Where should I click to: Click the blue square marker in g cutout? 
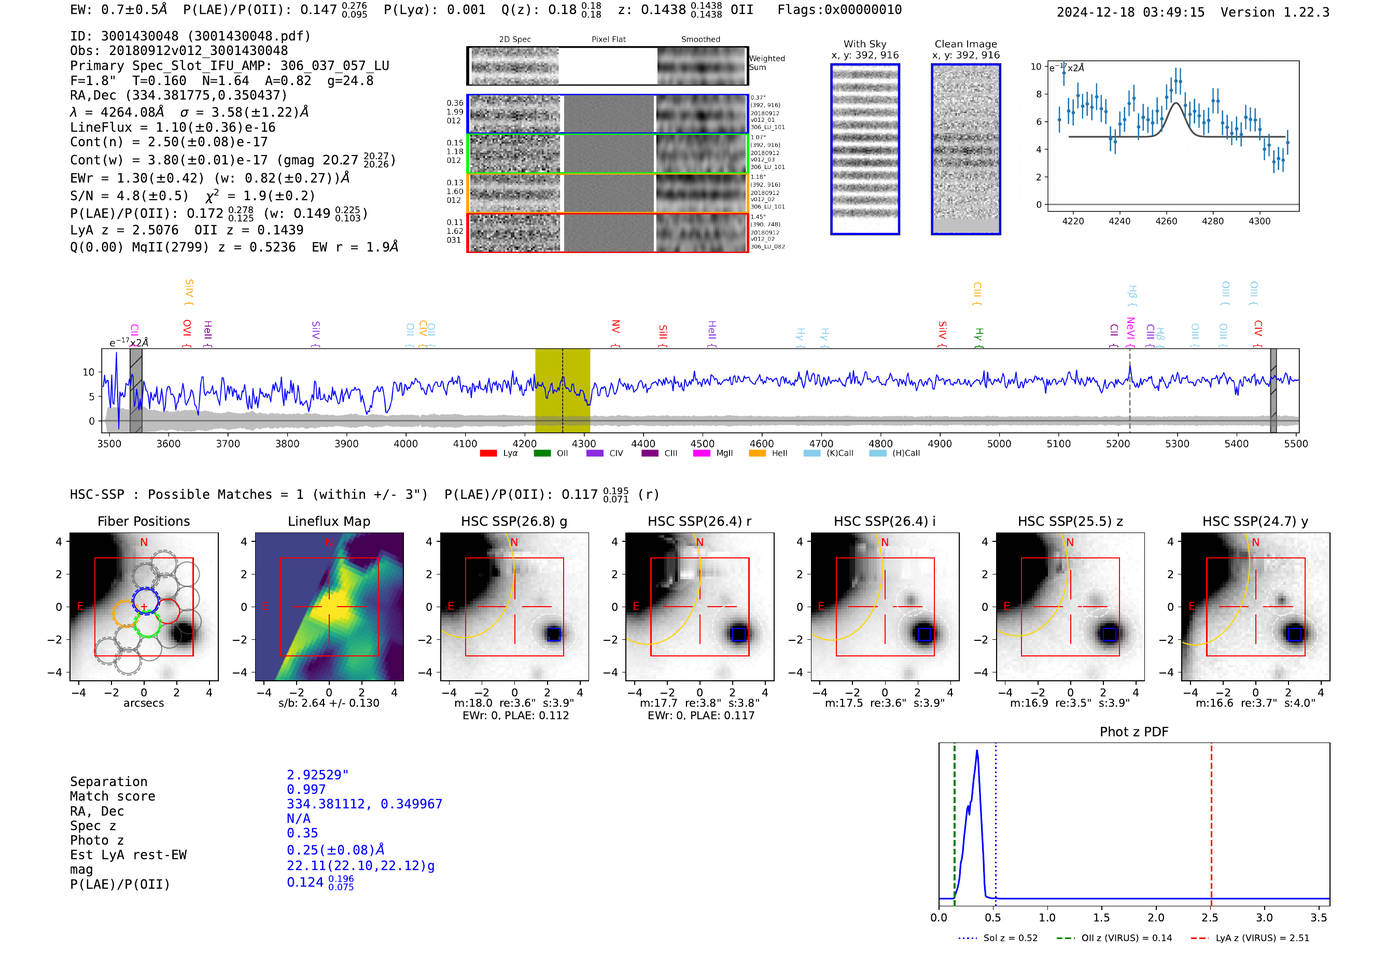pyautogui.click(x=553, y=634)
